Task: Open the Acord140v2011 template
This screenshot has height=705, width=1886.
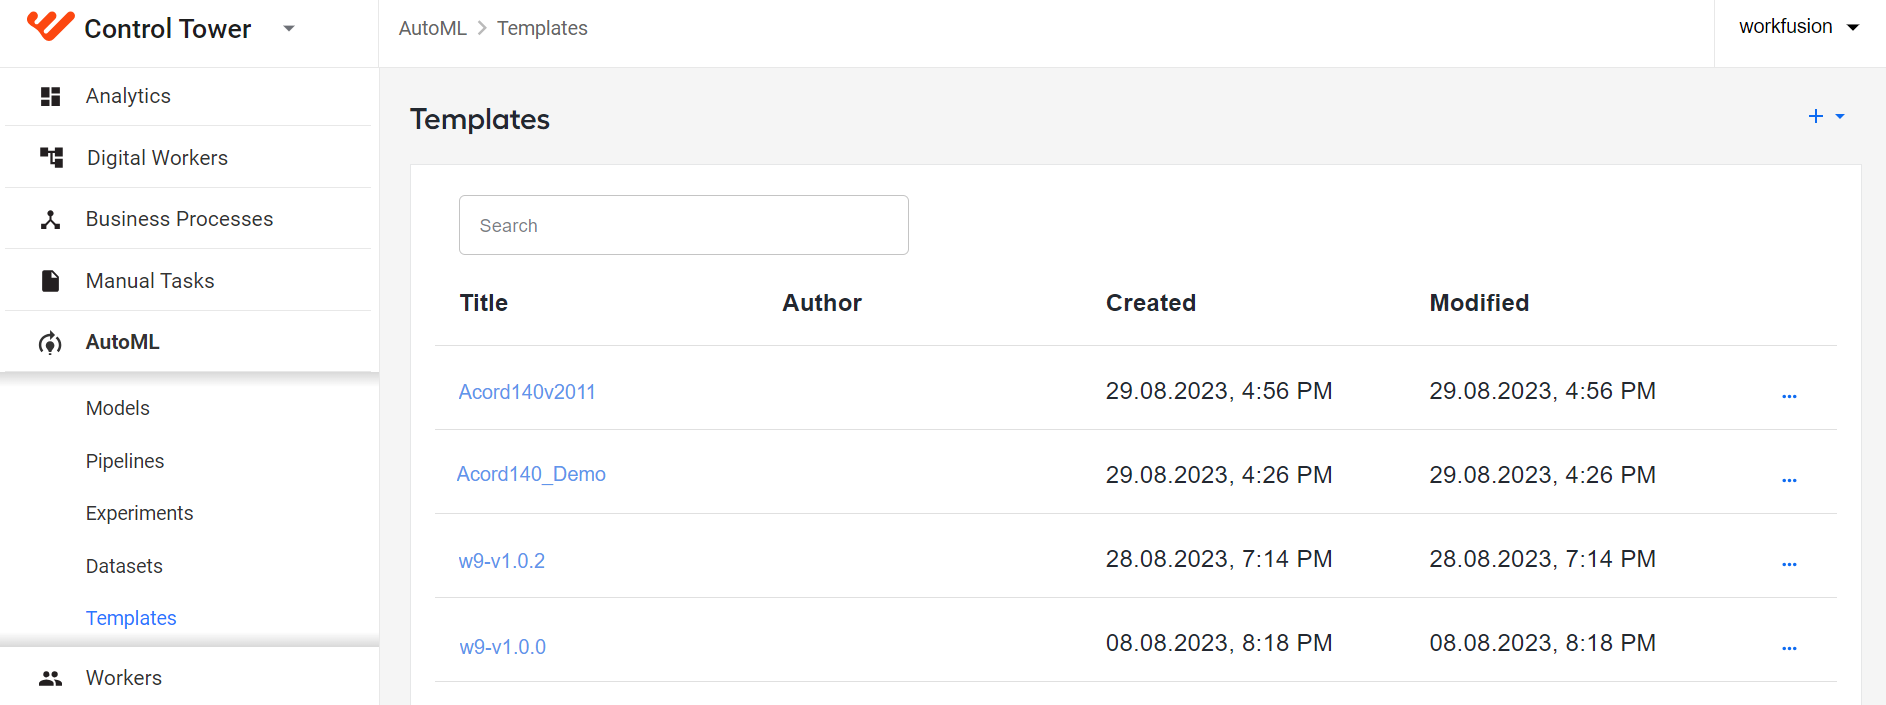Action: tap(527, 392)
